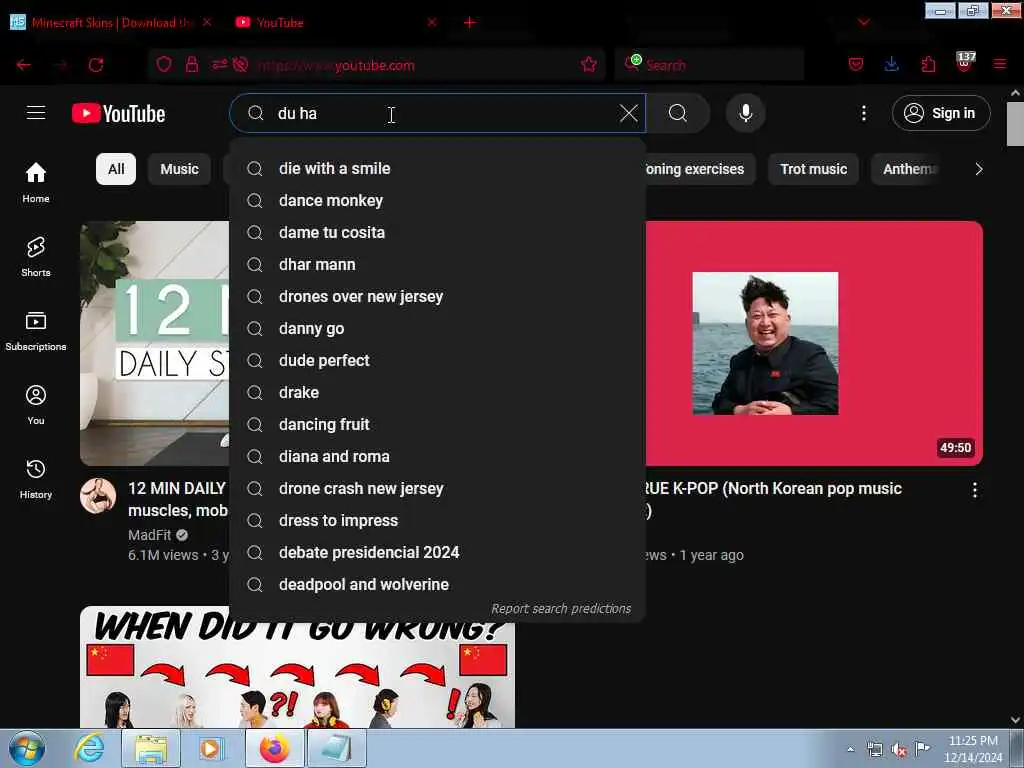The width and height of the screenshot is (1024, 768).
Task: Open the extension icon with 137 badge
Action: click(x=965, y=62)
